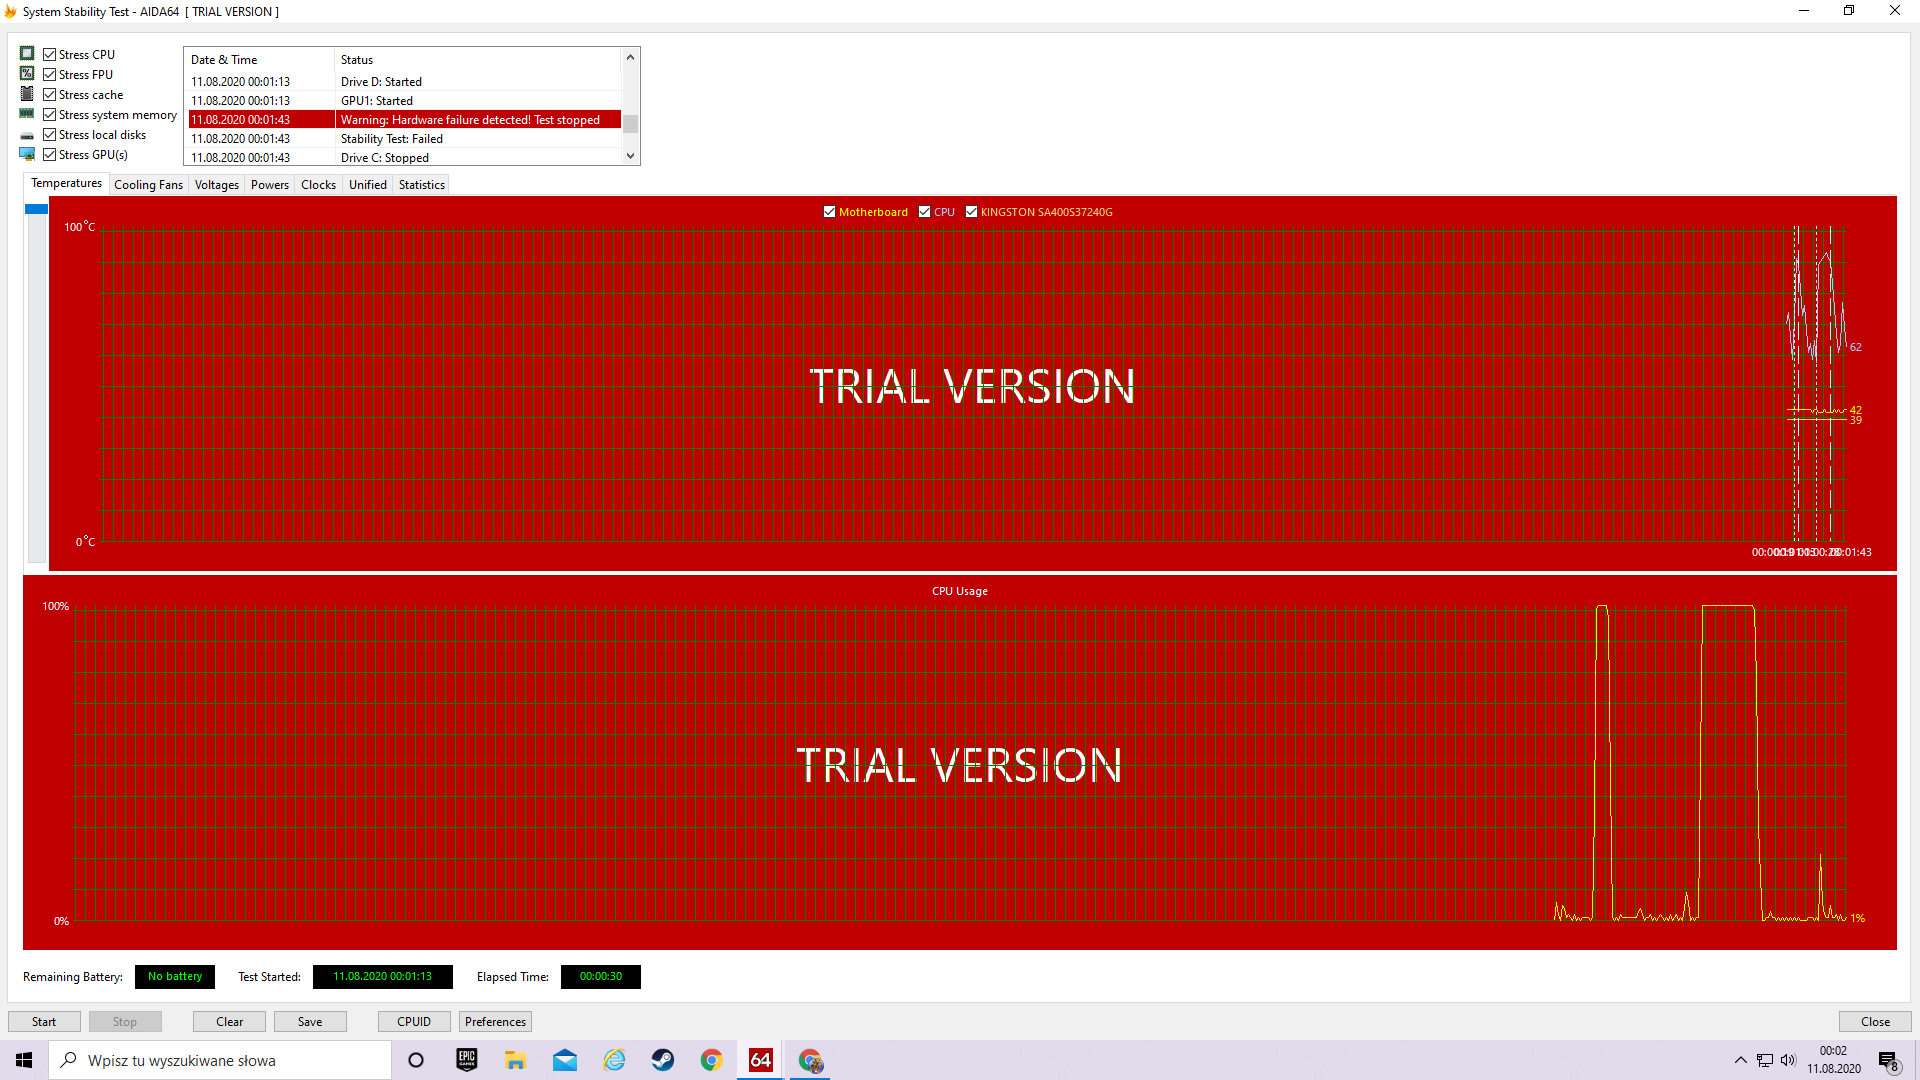Toggle Stress cache checkbox
The image size is (1920, 1080).
click(x=49, y=94)
